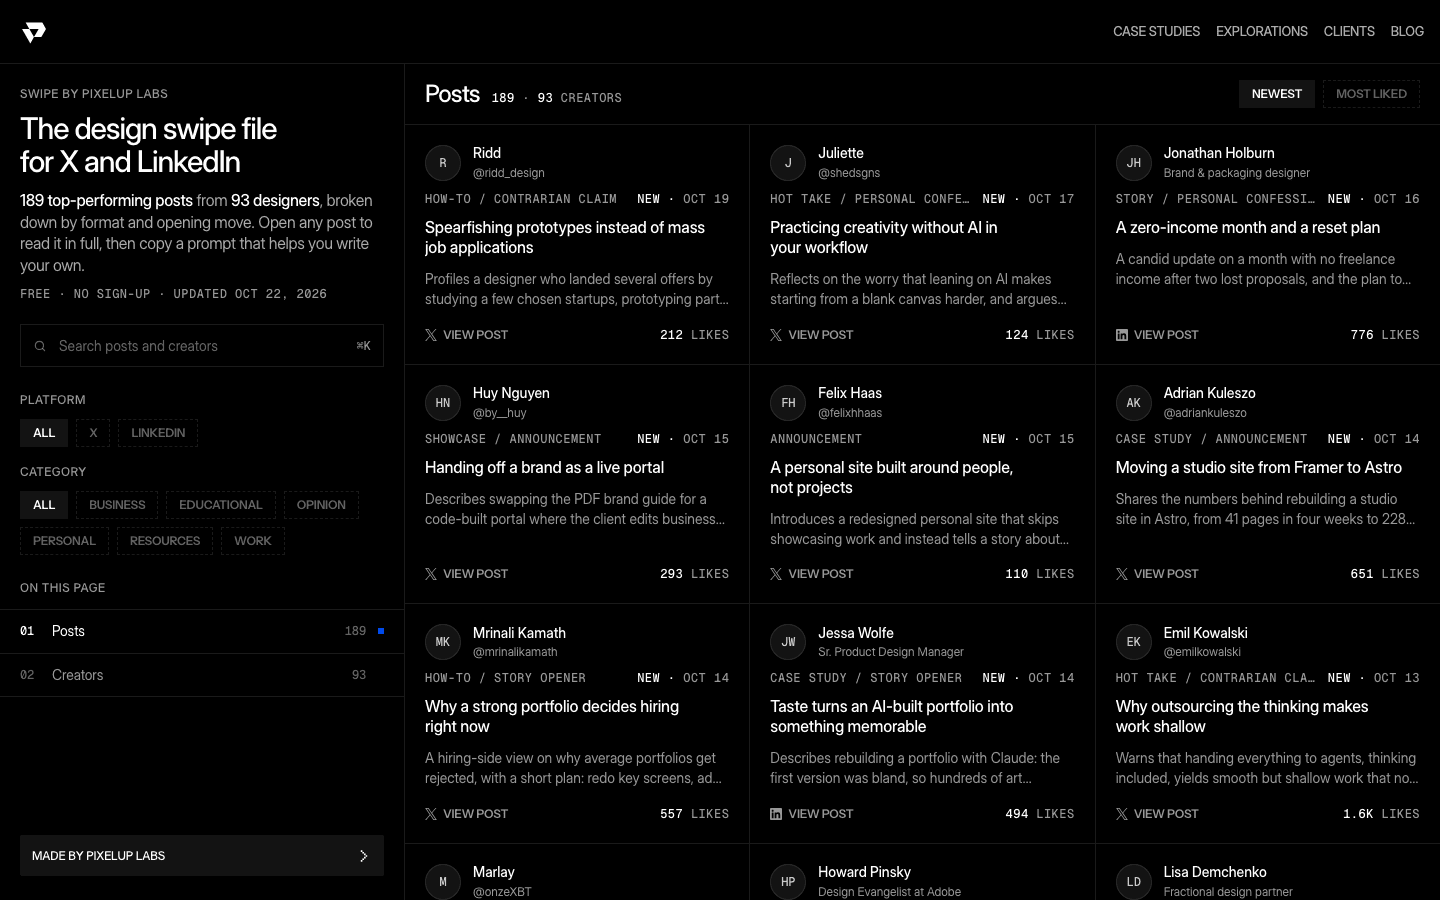Open Explorations in top navigation
1440x900 pixels.
(x=1262, y=32)
